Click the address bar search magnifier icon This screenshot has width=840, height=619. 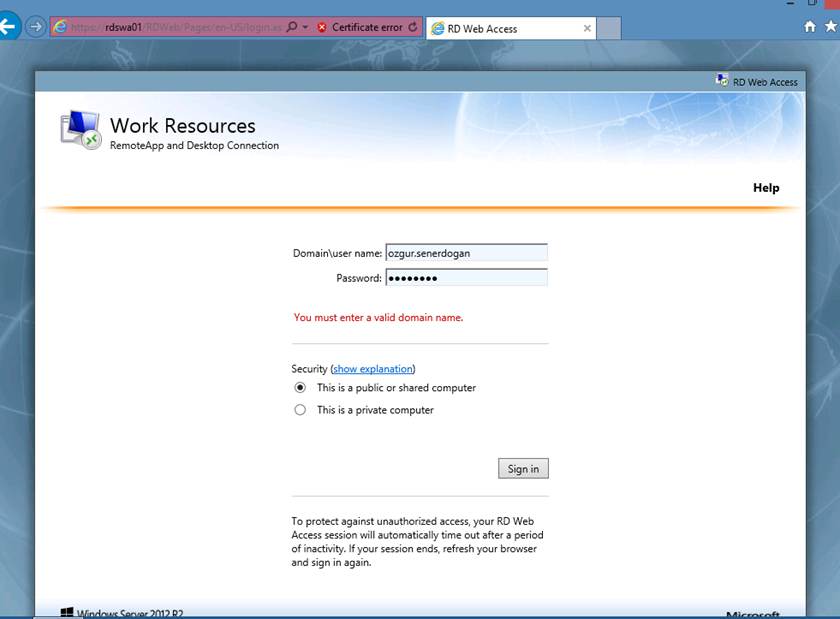click(291, 27)
